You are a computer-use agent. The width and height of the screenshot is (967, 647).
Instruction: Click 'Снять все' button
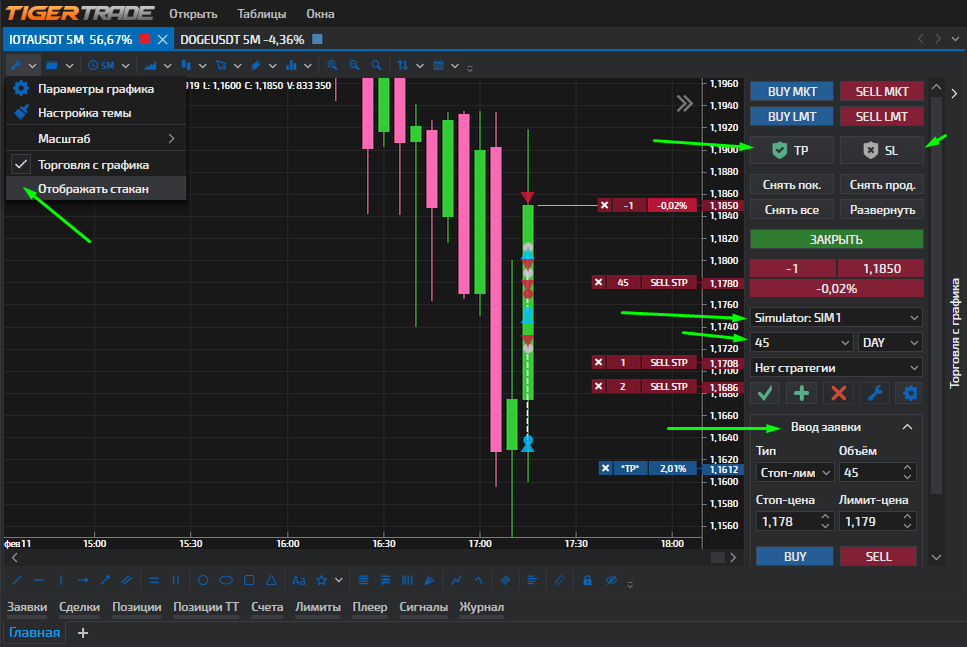(x=792, y=210)
